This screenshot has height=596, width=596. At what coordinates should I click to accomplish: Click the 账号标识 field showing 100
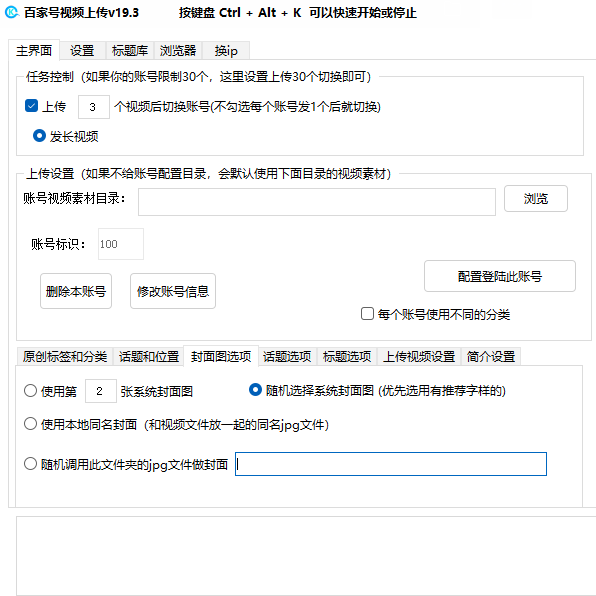121,244
